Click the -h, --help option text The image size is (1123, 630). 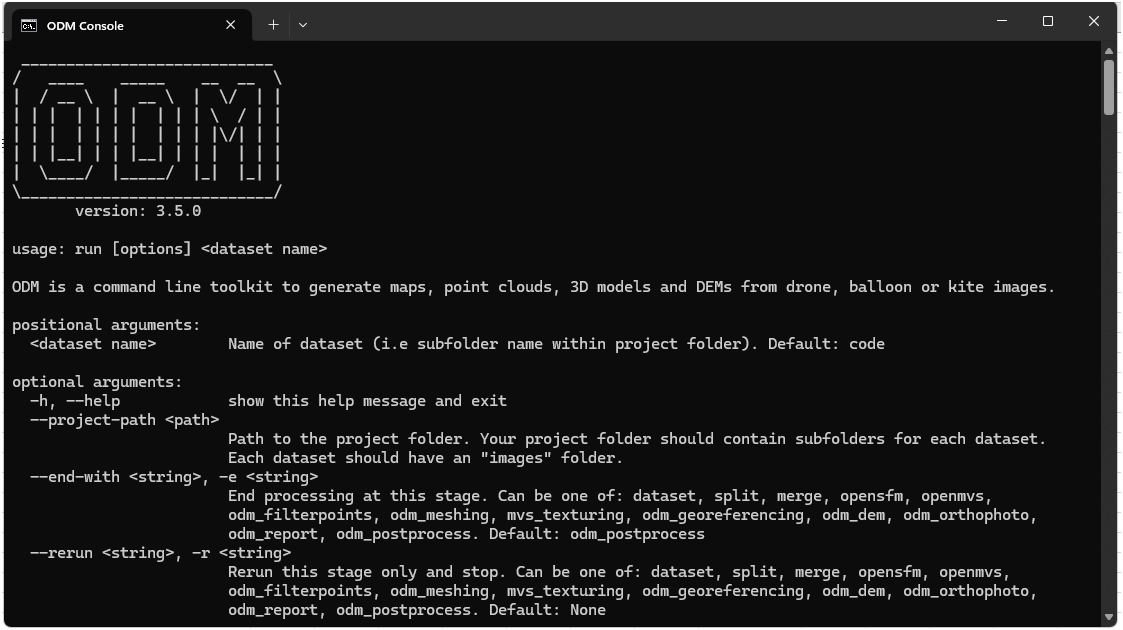coord(75,401)
